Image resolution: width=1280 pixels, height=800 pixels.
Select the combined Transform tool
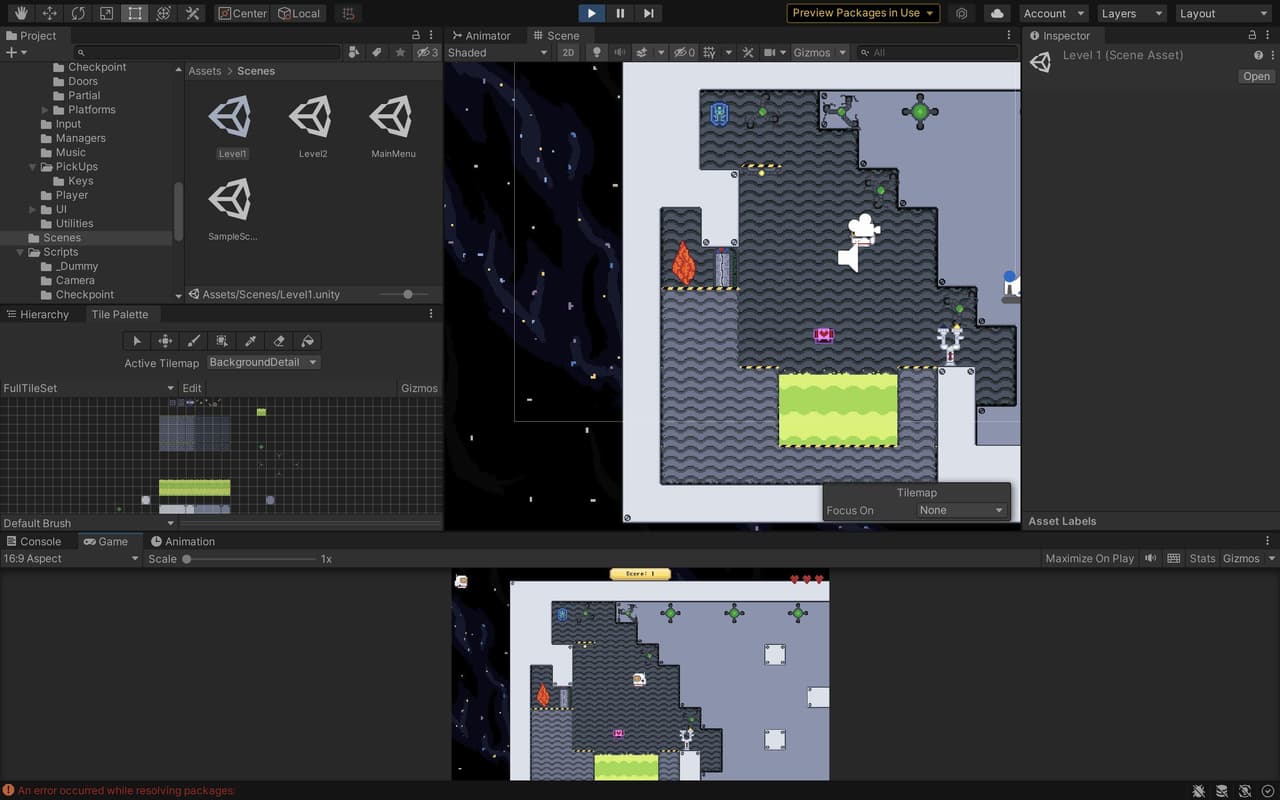164,13
